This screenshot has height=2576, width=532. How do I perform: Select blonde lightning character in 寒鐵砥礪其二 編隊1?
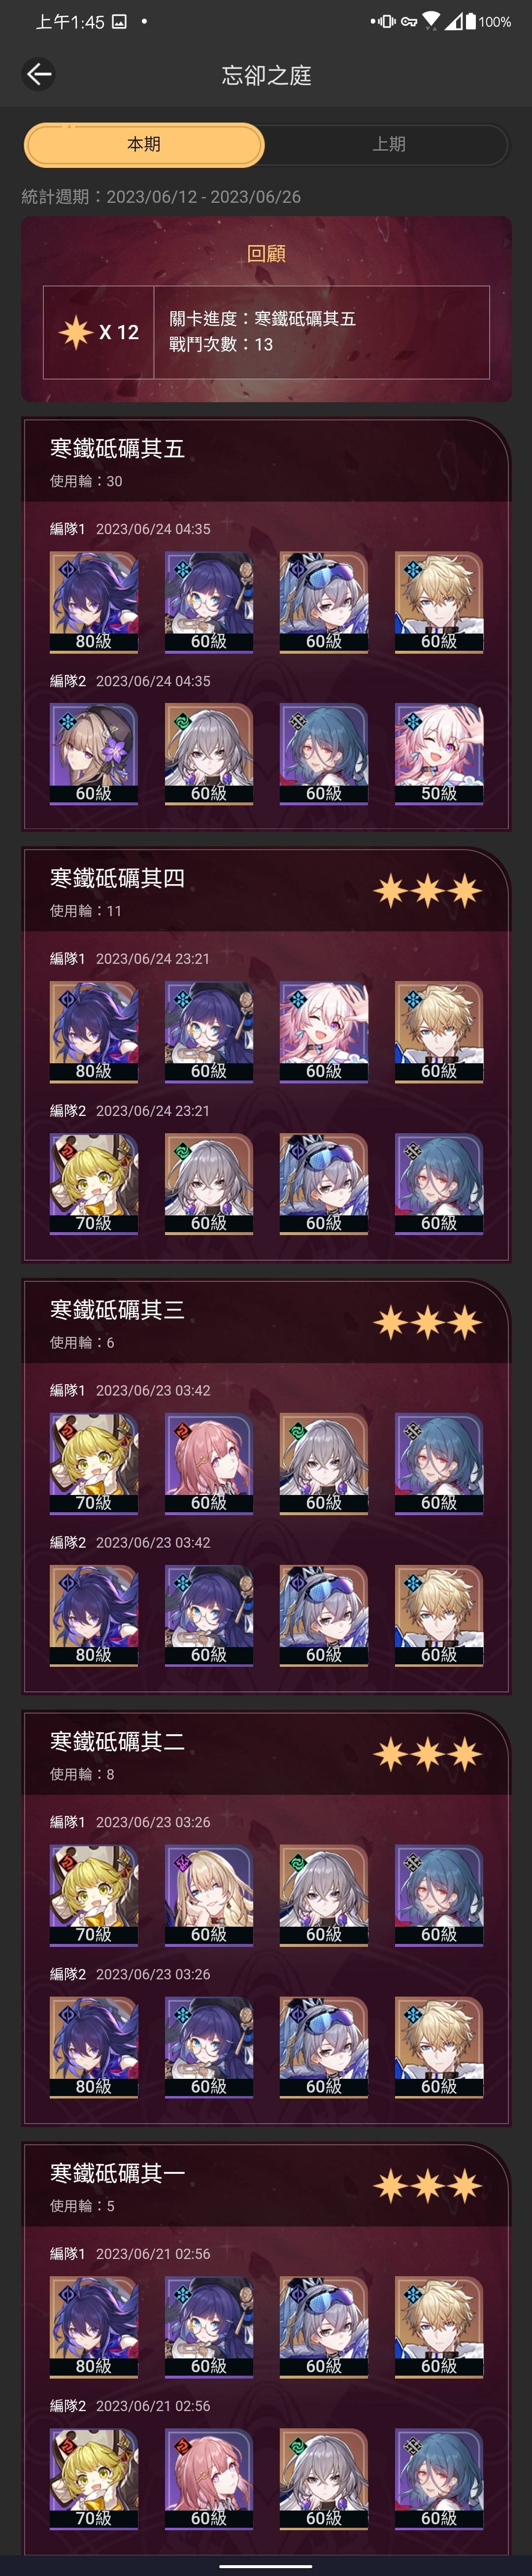[x=209, y=1896]
